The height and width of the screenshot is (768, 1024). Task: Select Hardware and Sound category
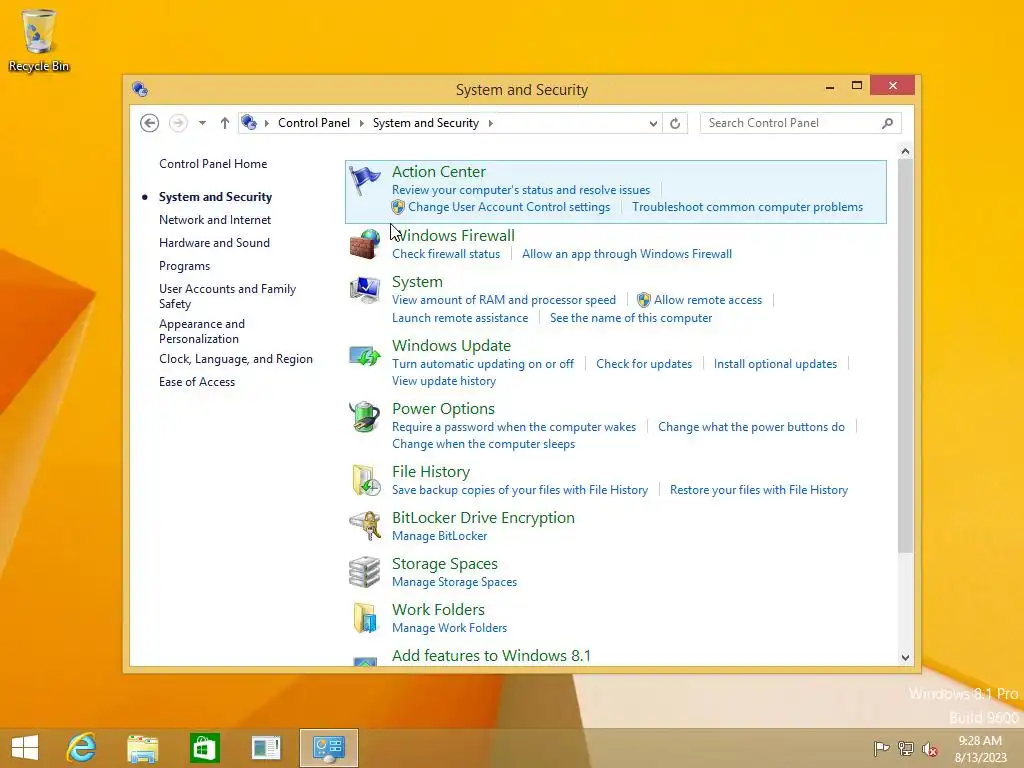[x=214, y=243]
